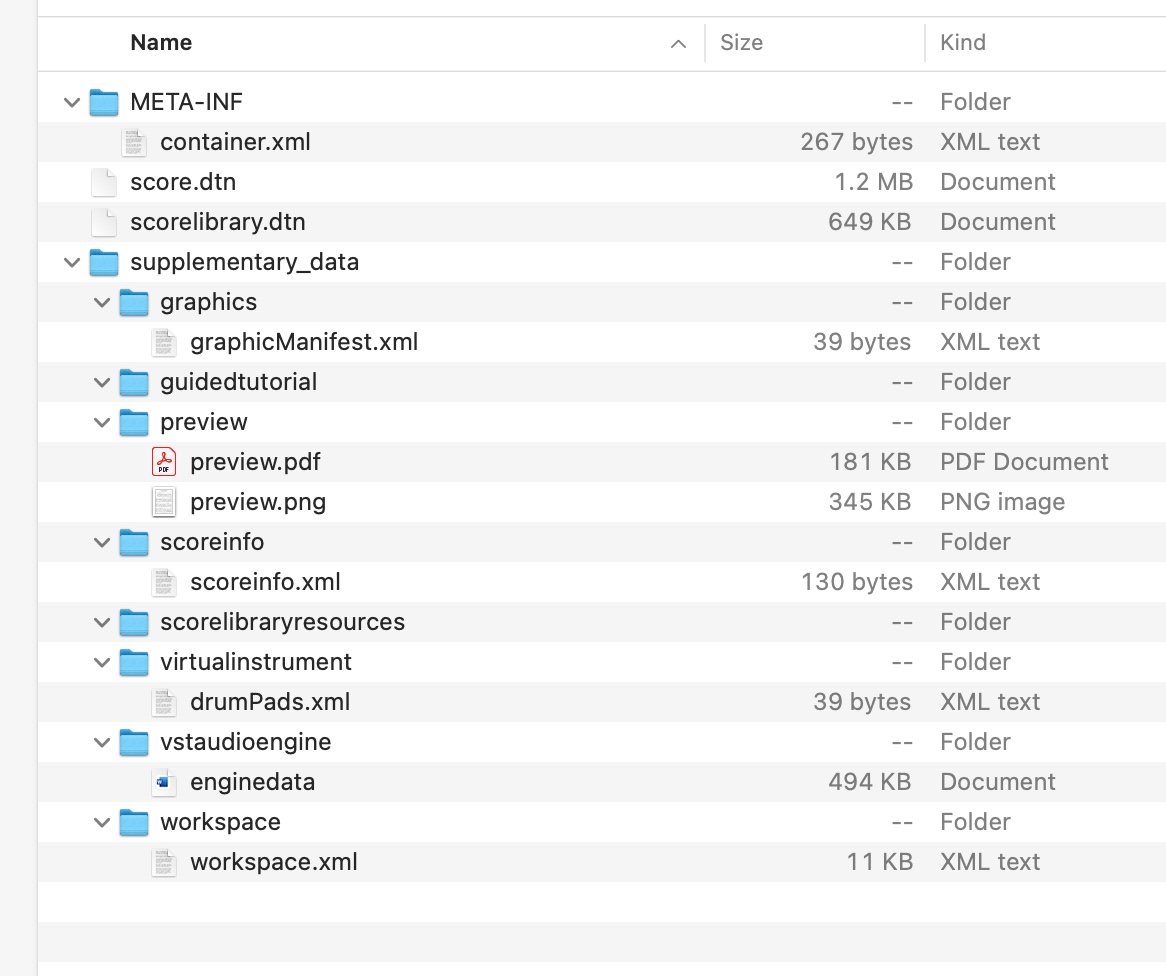
Task: Collapse the supplementary_data folder
Action: (72, 262)
